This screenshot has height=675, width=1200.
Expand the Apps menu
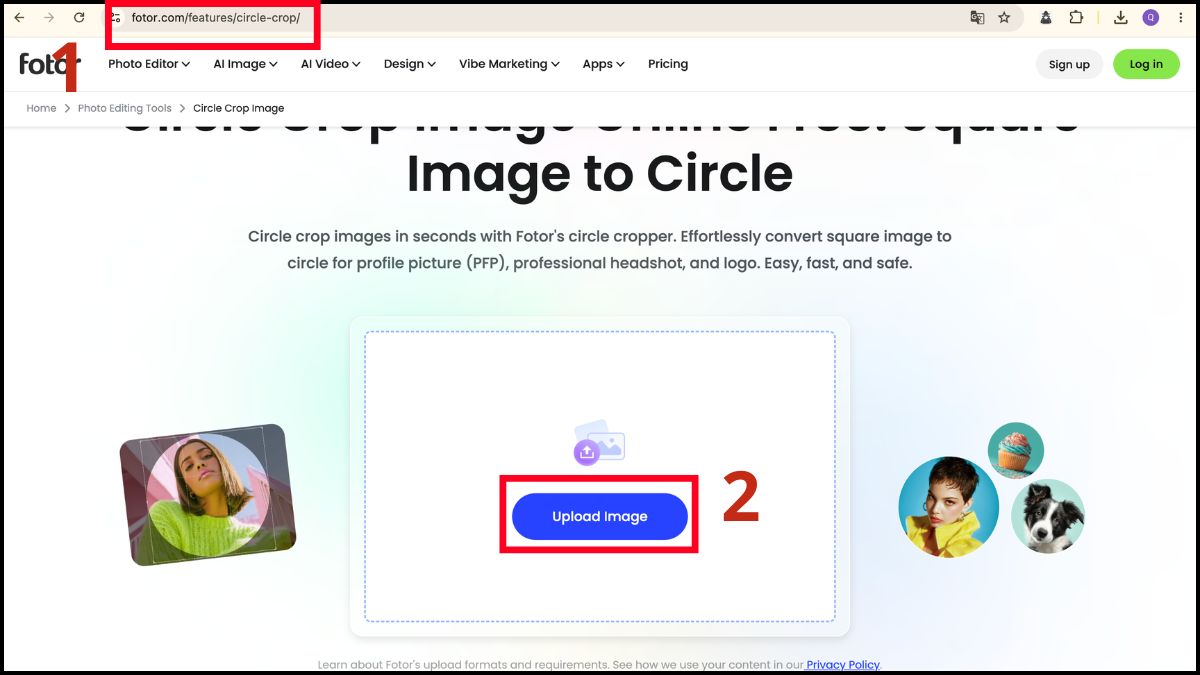click(x=603, y=64)
